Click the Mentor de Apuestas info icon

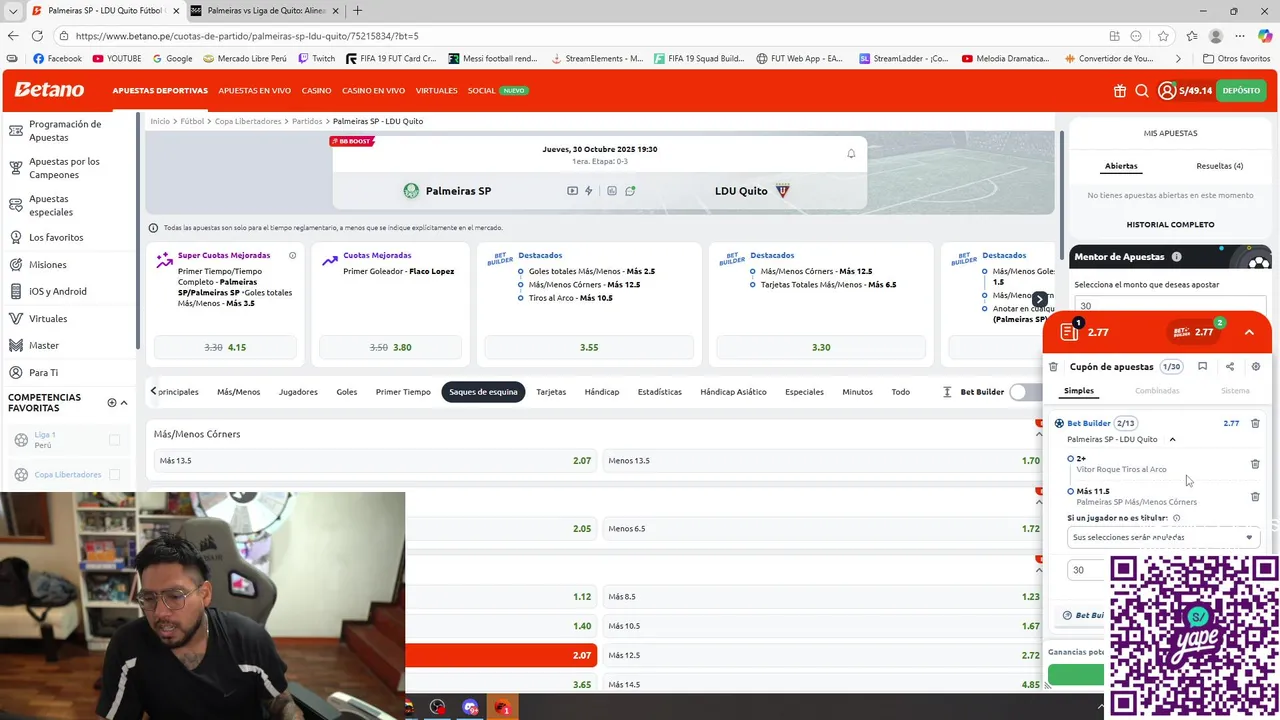point(1176,257)
